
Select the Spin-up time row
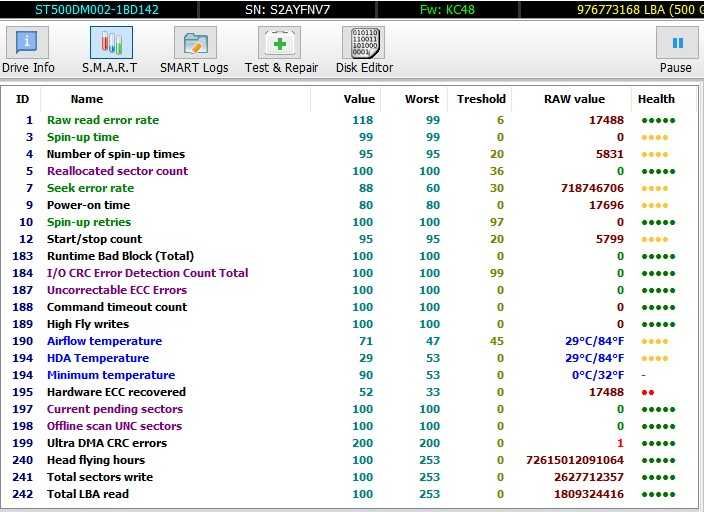point(349,137)
